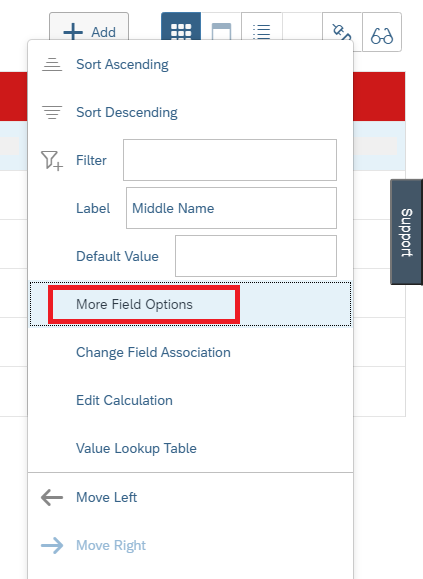The width and height of the screenshot is (423, 579).
Task: Click the Default Value input box
Action: point(256,256)
